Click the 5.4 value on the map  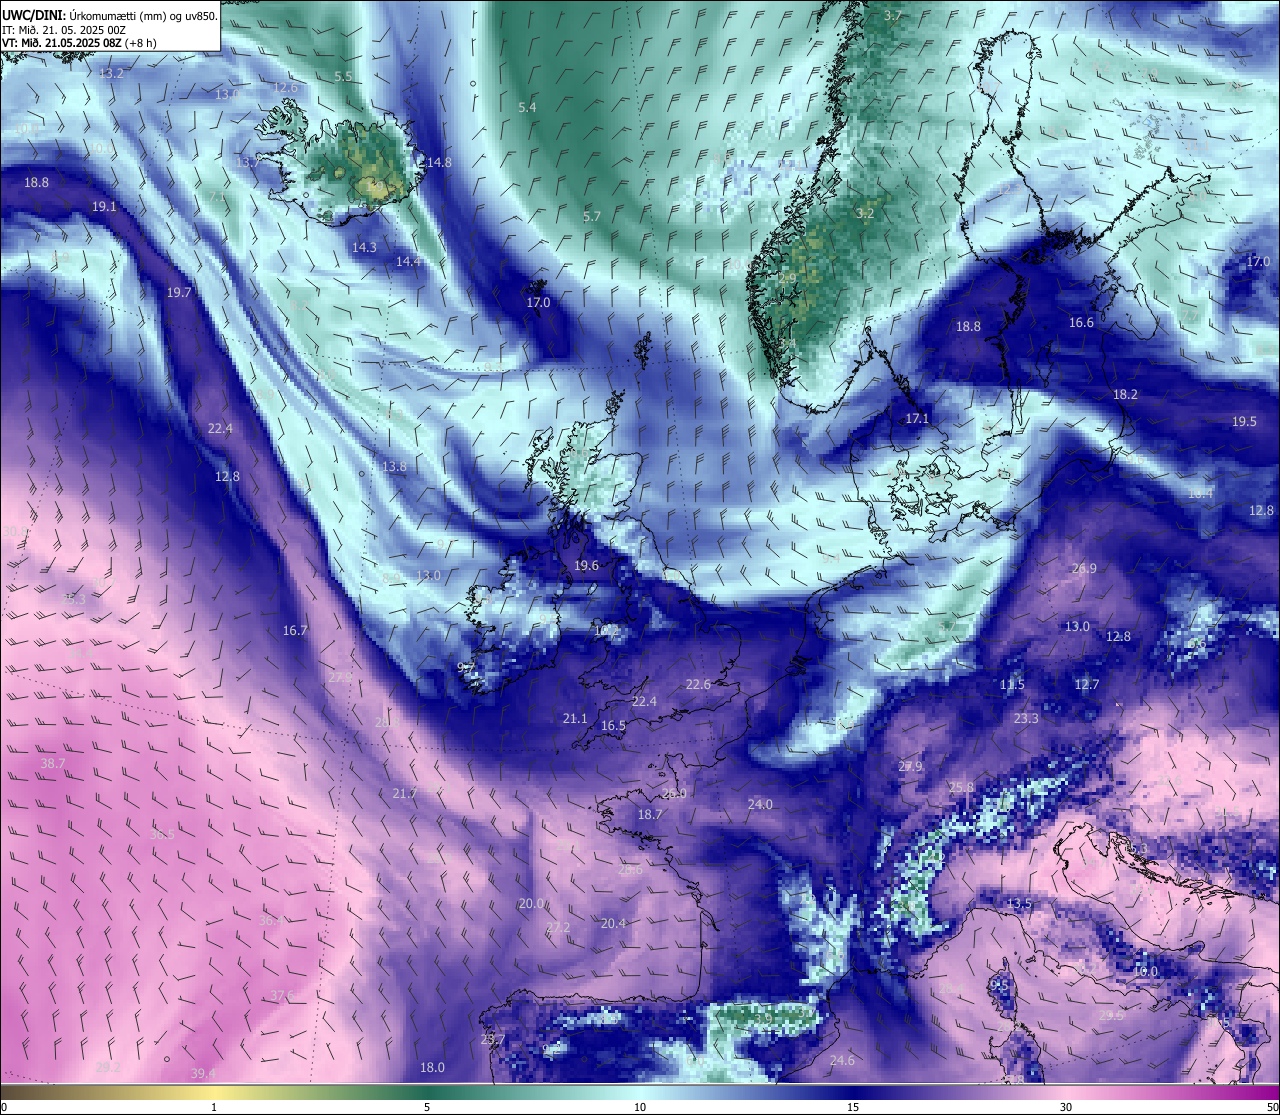(x=527, y=107)
